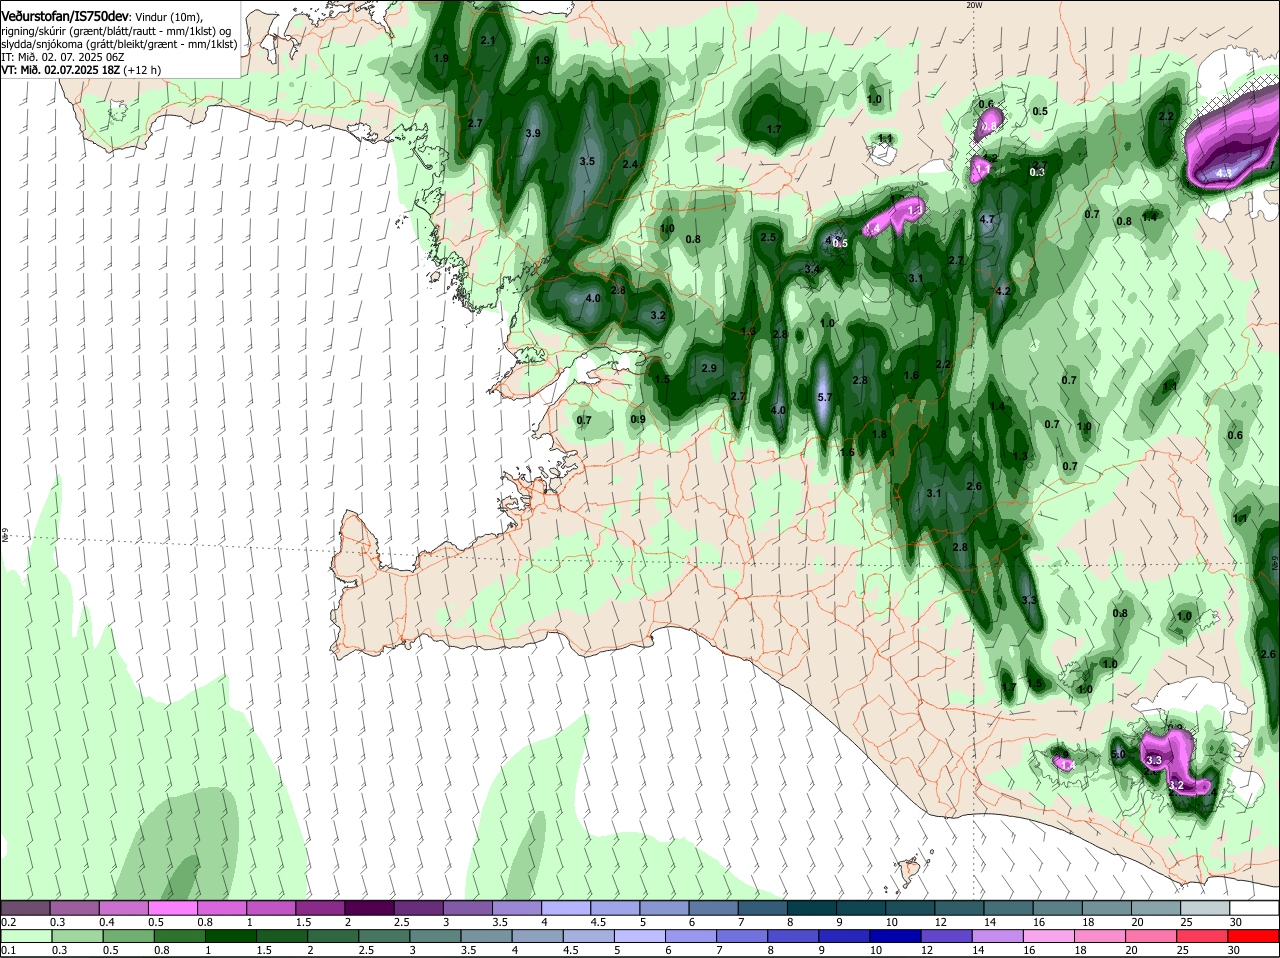
Task: Click the 3.9 precipitation value on the map
Action: tap(533, 133)
